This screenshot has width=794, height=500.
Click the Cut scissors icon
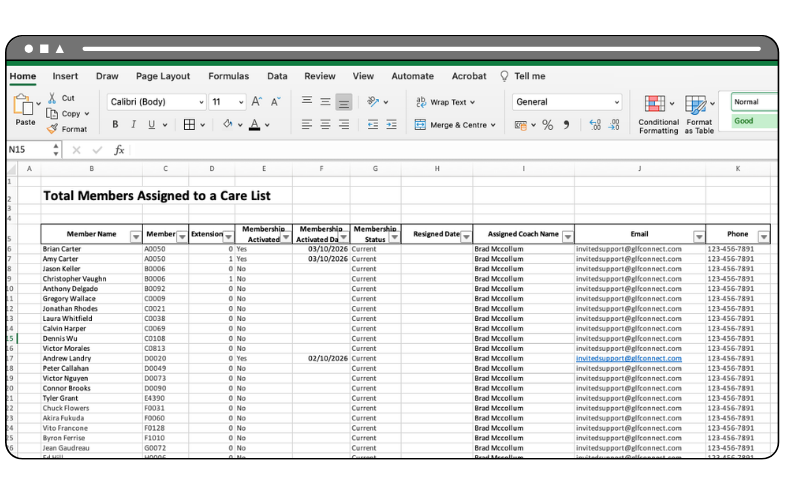coord(52,98)
